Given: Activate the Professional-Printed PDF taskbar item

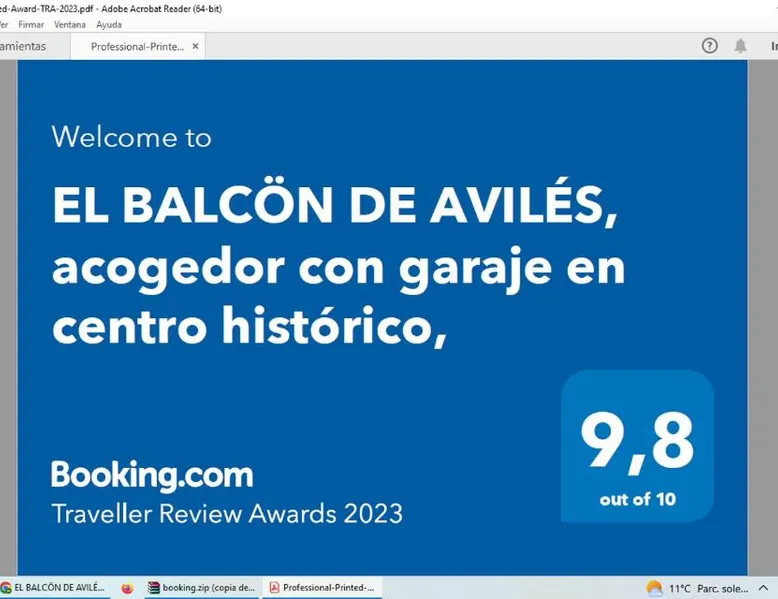Looking at the screenshot, I should point(322,588).
